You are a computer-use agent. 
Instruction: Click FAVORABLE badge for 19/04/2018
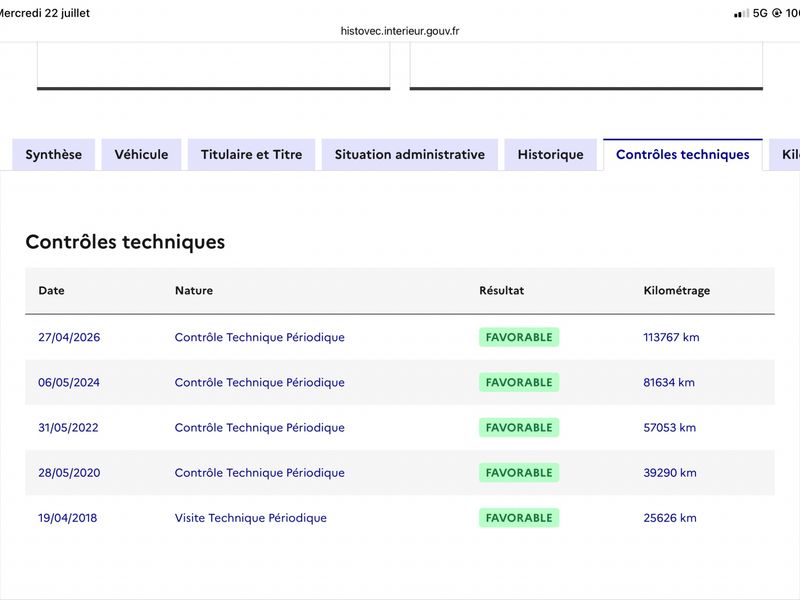[519, 518]
